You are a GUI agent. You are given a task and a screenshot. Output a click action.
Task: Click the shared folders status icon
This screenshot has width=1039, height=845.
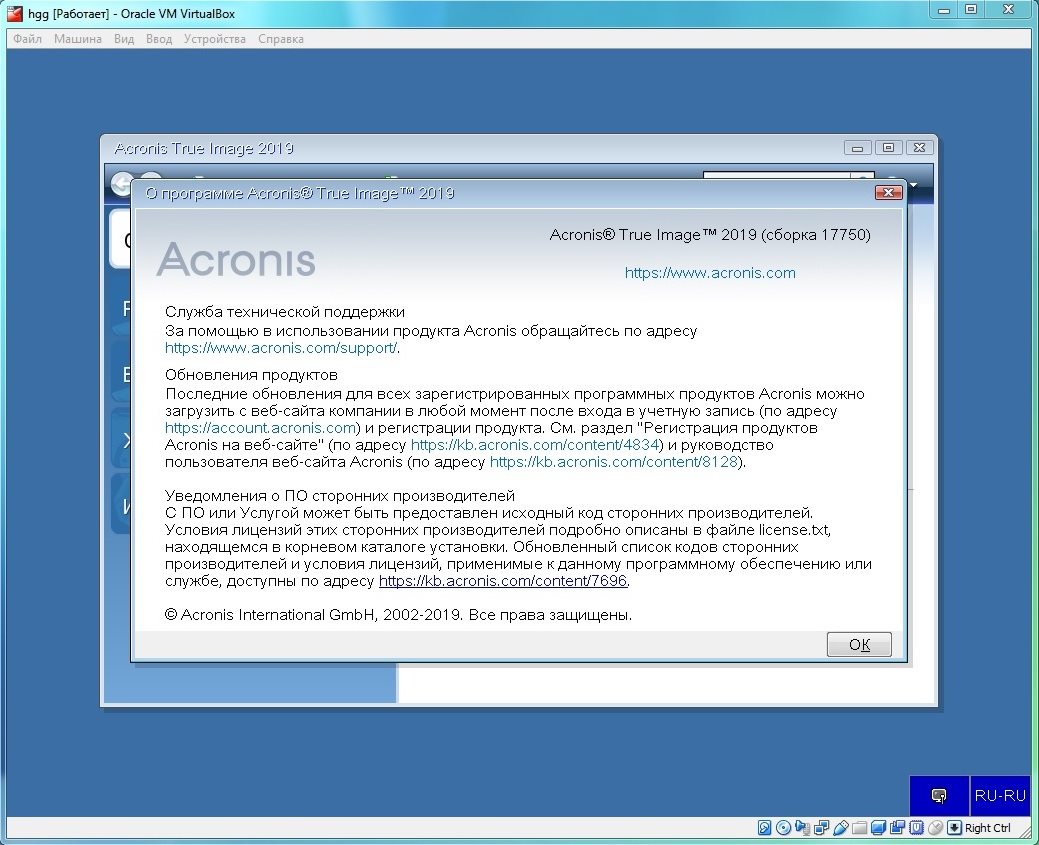pyautogui.click(x=859, y=828)
